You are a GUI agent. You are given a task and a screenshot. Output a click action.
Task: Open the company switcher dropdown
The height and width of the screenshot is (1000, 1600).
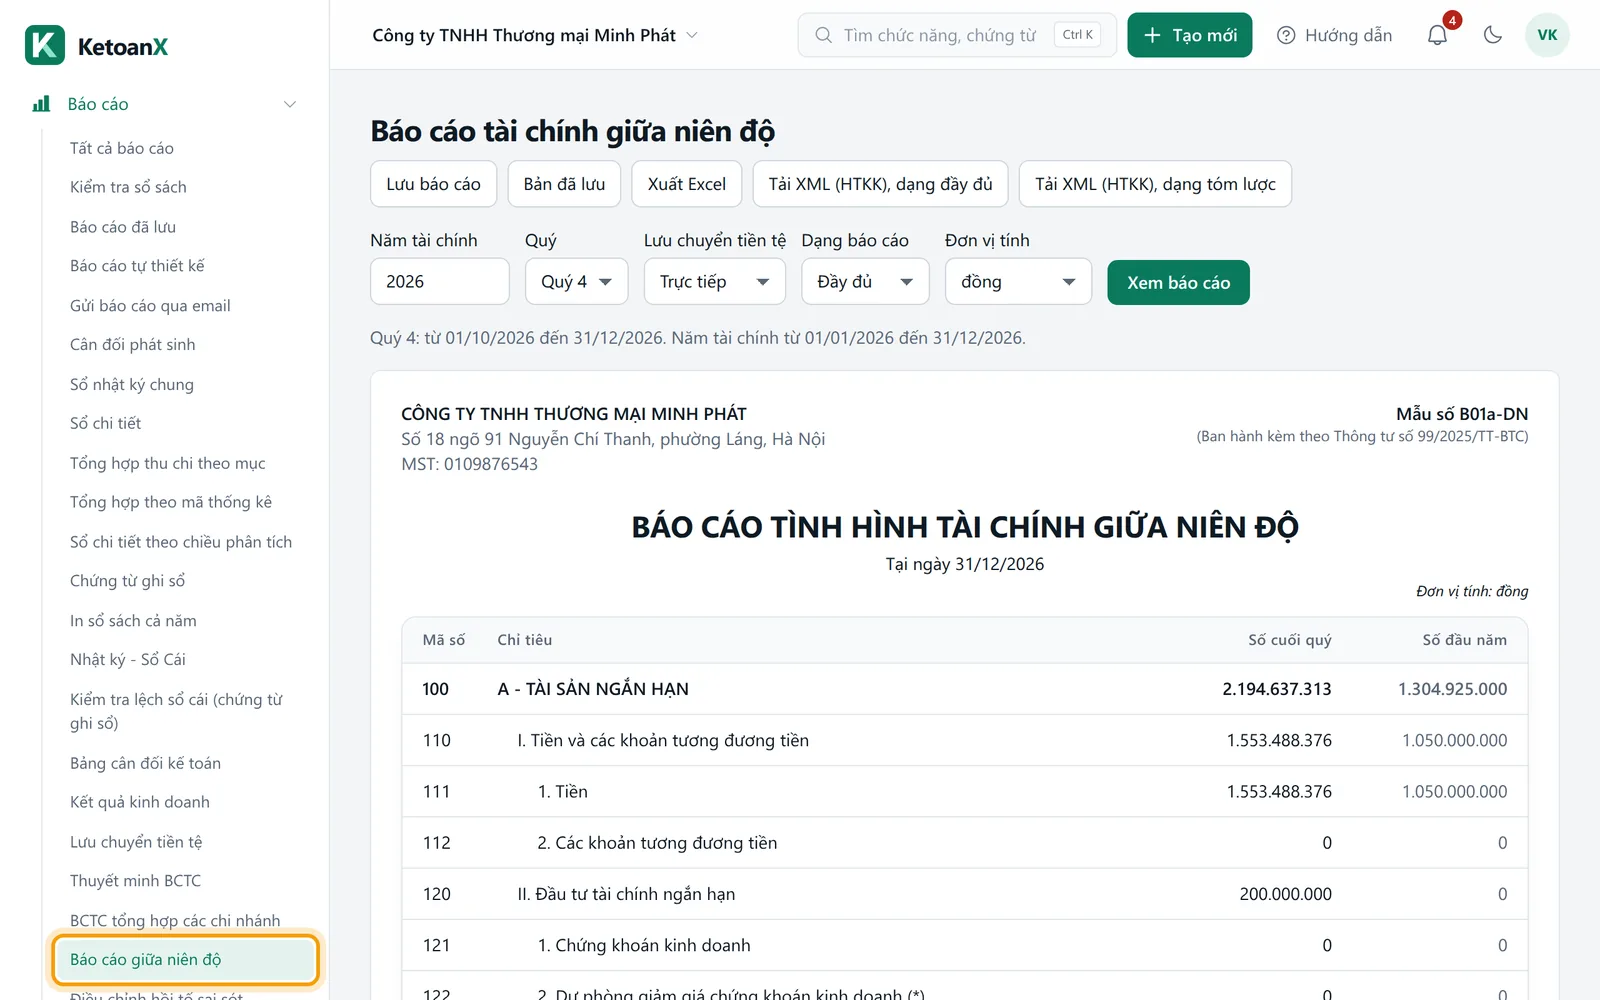tap(535, 35)
